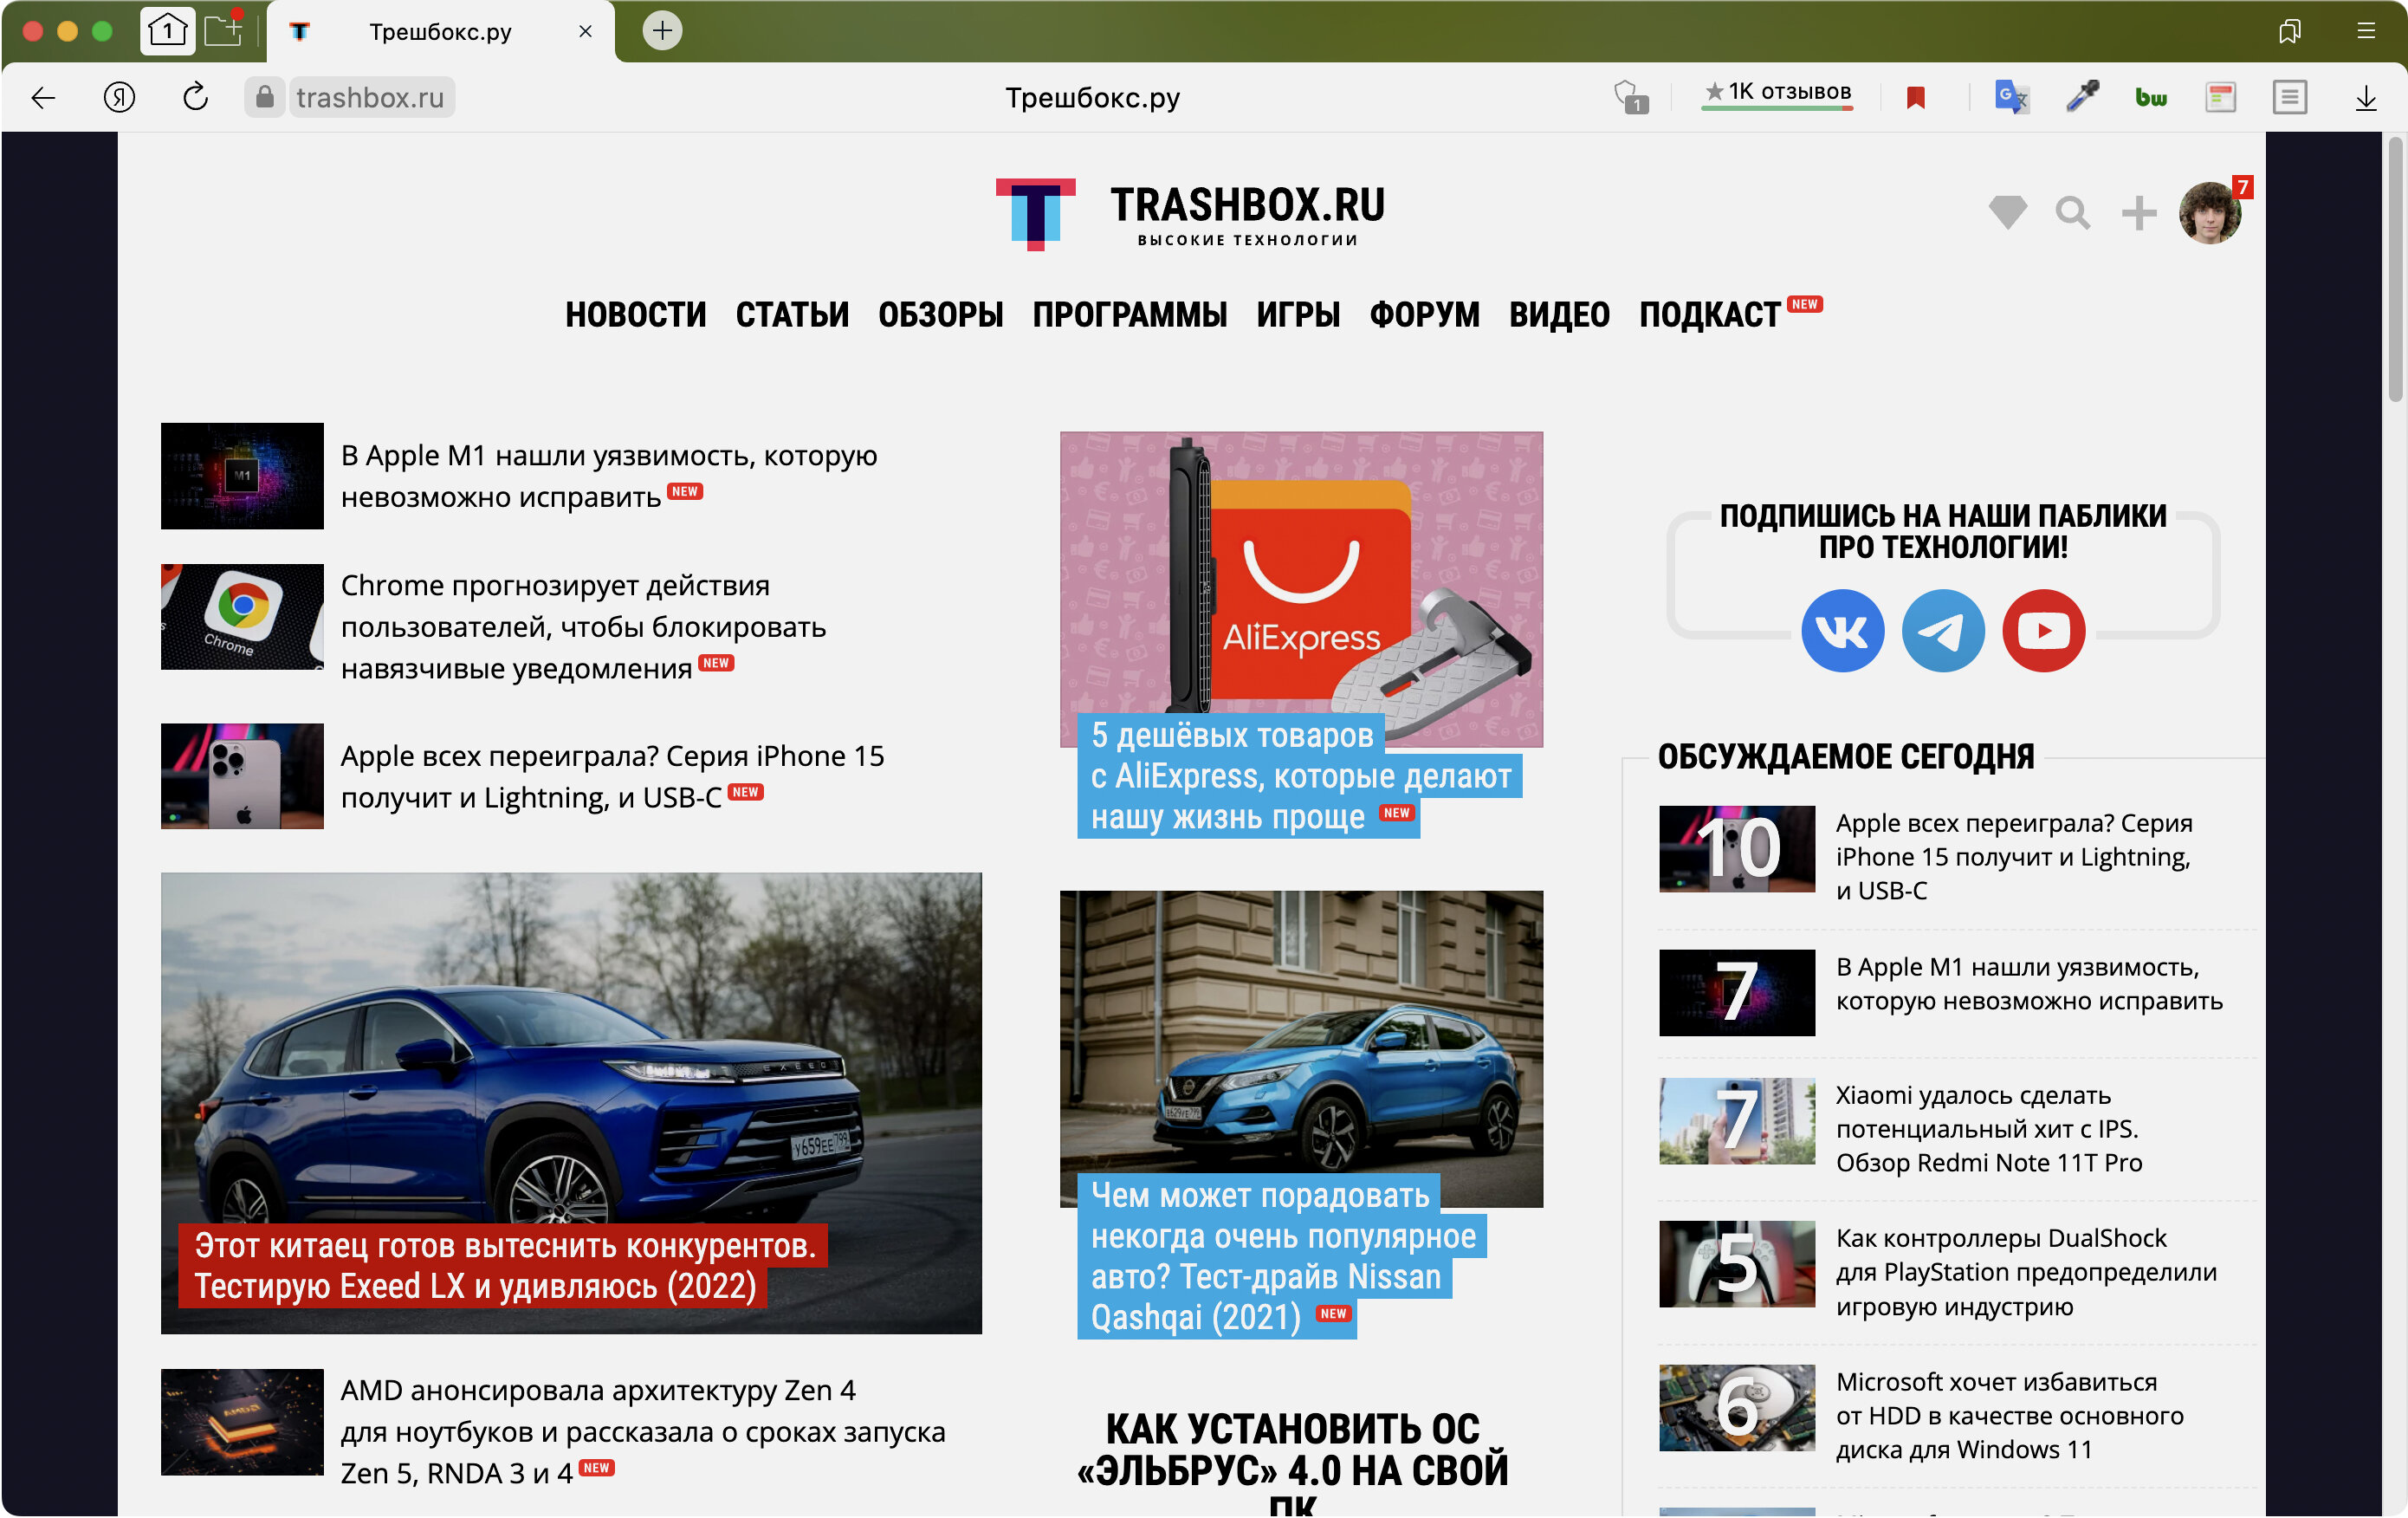Open the ФОРУМ menu section
The height and width of the screenshot is (1518, 2408).
(1425, 315)
